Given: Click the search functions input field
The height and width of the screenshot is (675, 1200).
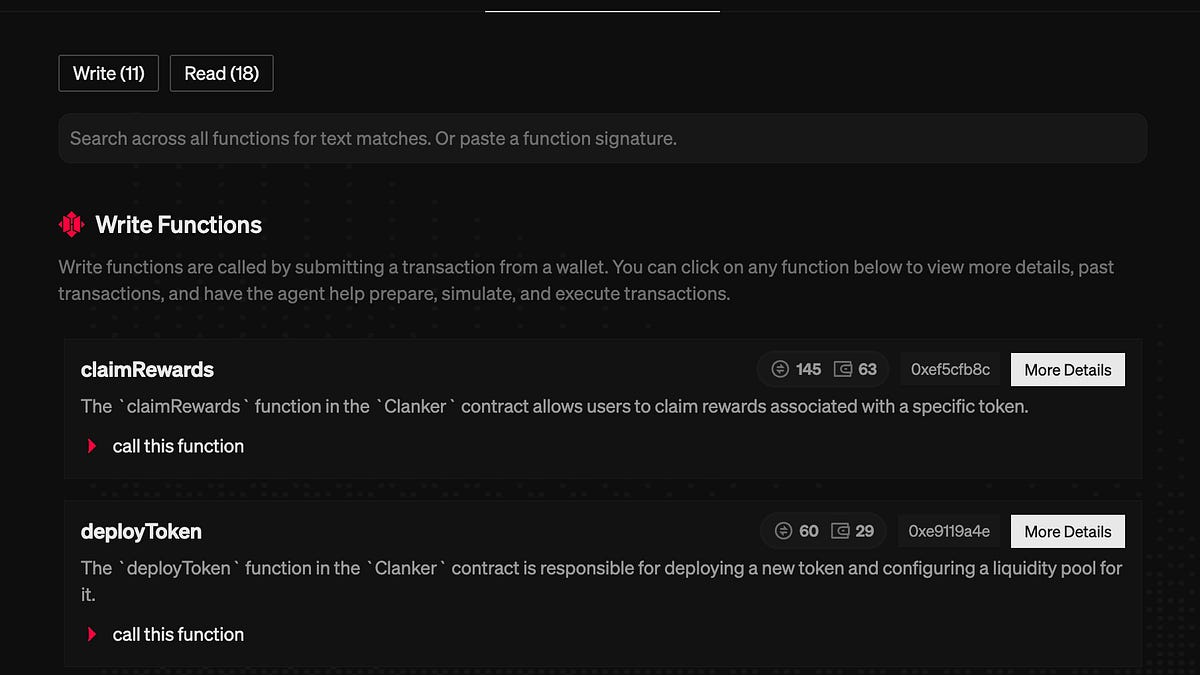Looking at the screenshot, I should [600, 138].
